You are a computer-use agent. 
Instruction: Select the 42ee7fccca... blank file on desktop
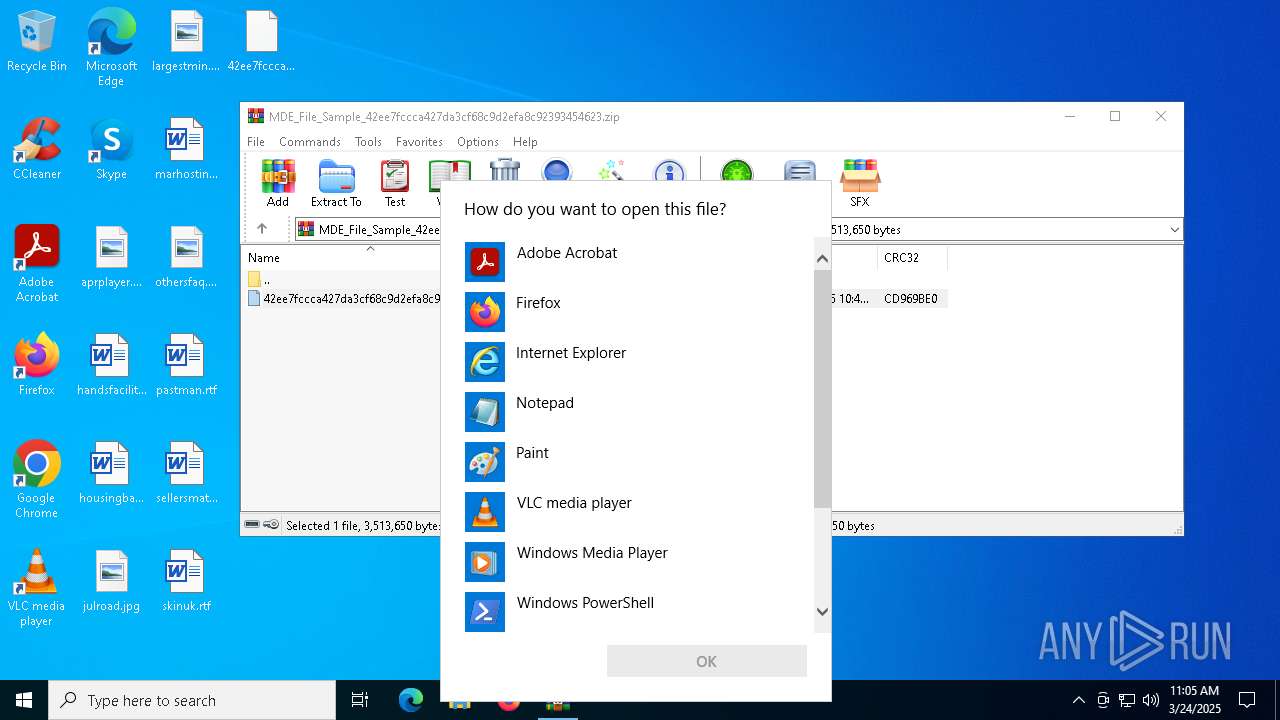pos(261,42)
